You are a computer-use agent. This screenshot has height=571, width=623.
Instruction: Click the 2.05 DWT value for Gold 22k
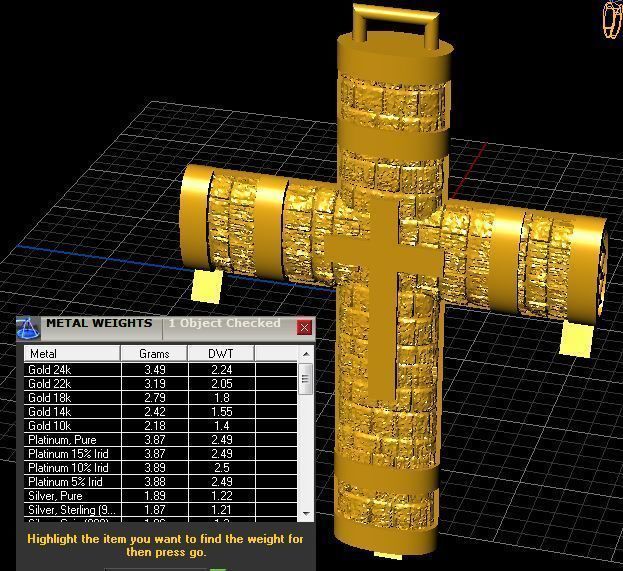click(x=221, y=384)
